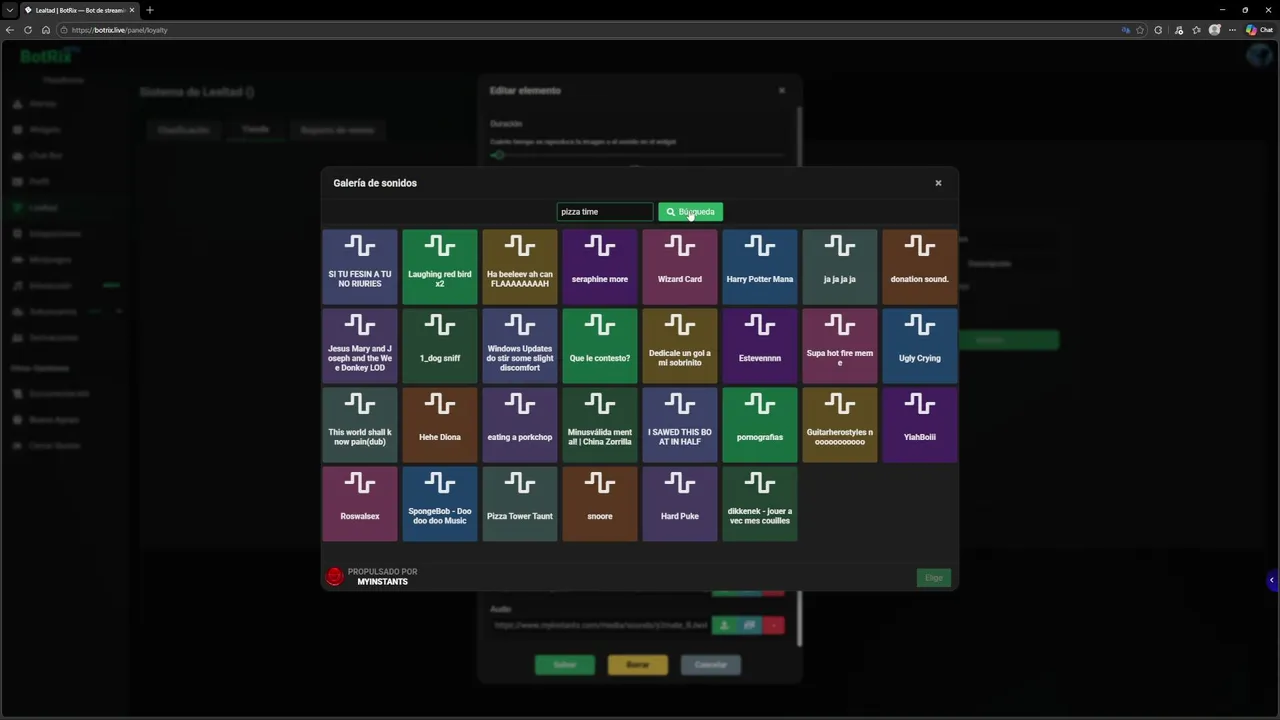The width and height of the screenshot is (1280, 720).
Task: Choose 'dikkenek - jouer avec mes couilles' sound
Action: click(x=760, y=503)
